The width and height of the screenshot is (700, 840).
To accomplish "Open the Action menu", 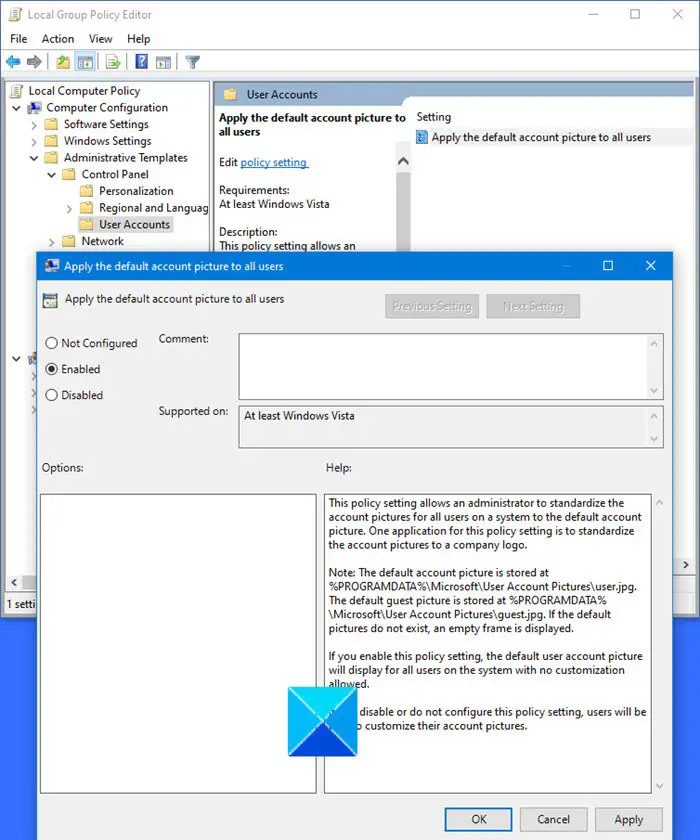I will coord(58,39).
